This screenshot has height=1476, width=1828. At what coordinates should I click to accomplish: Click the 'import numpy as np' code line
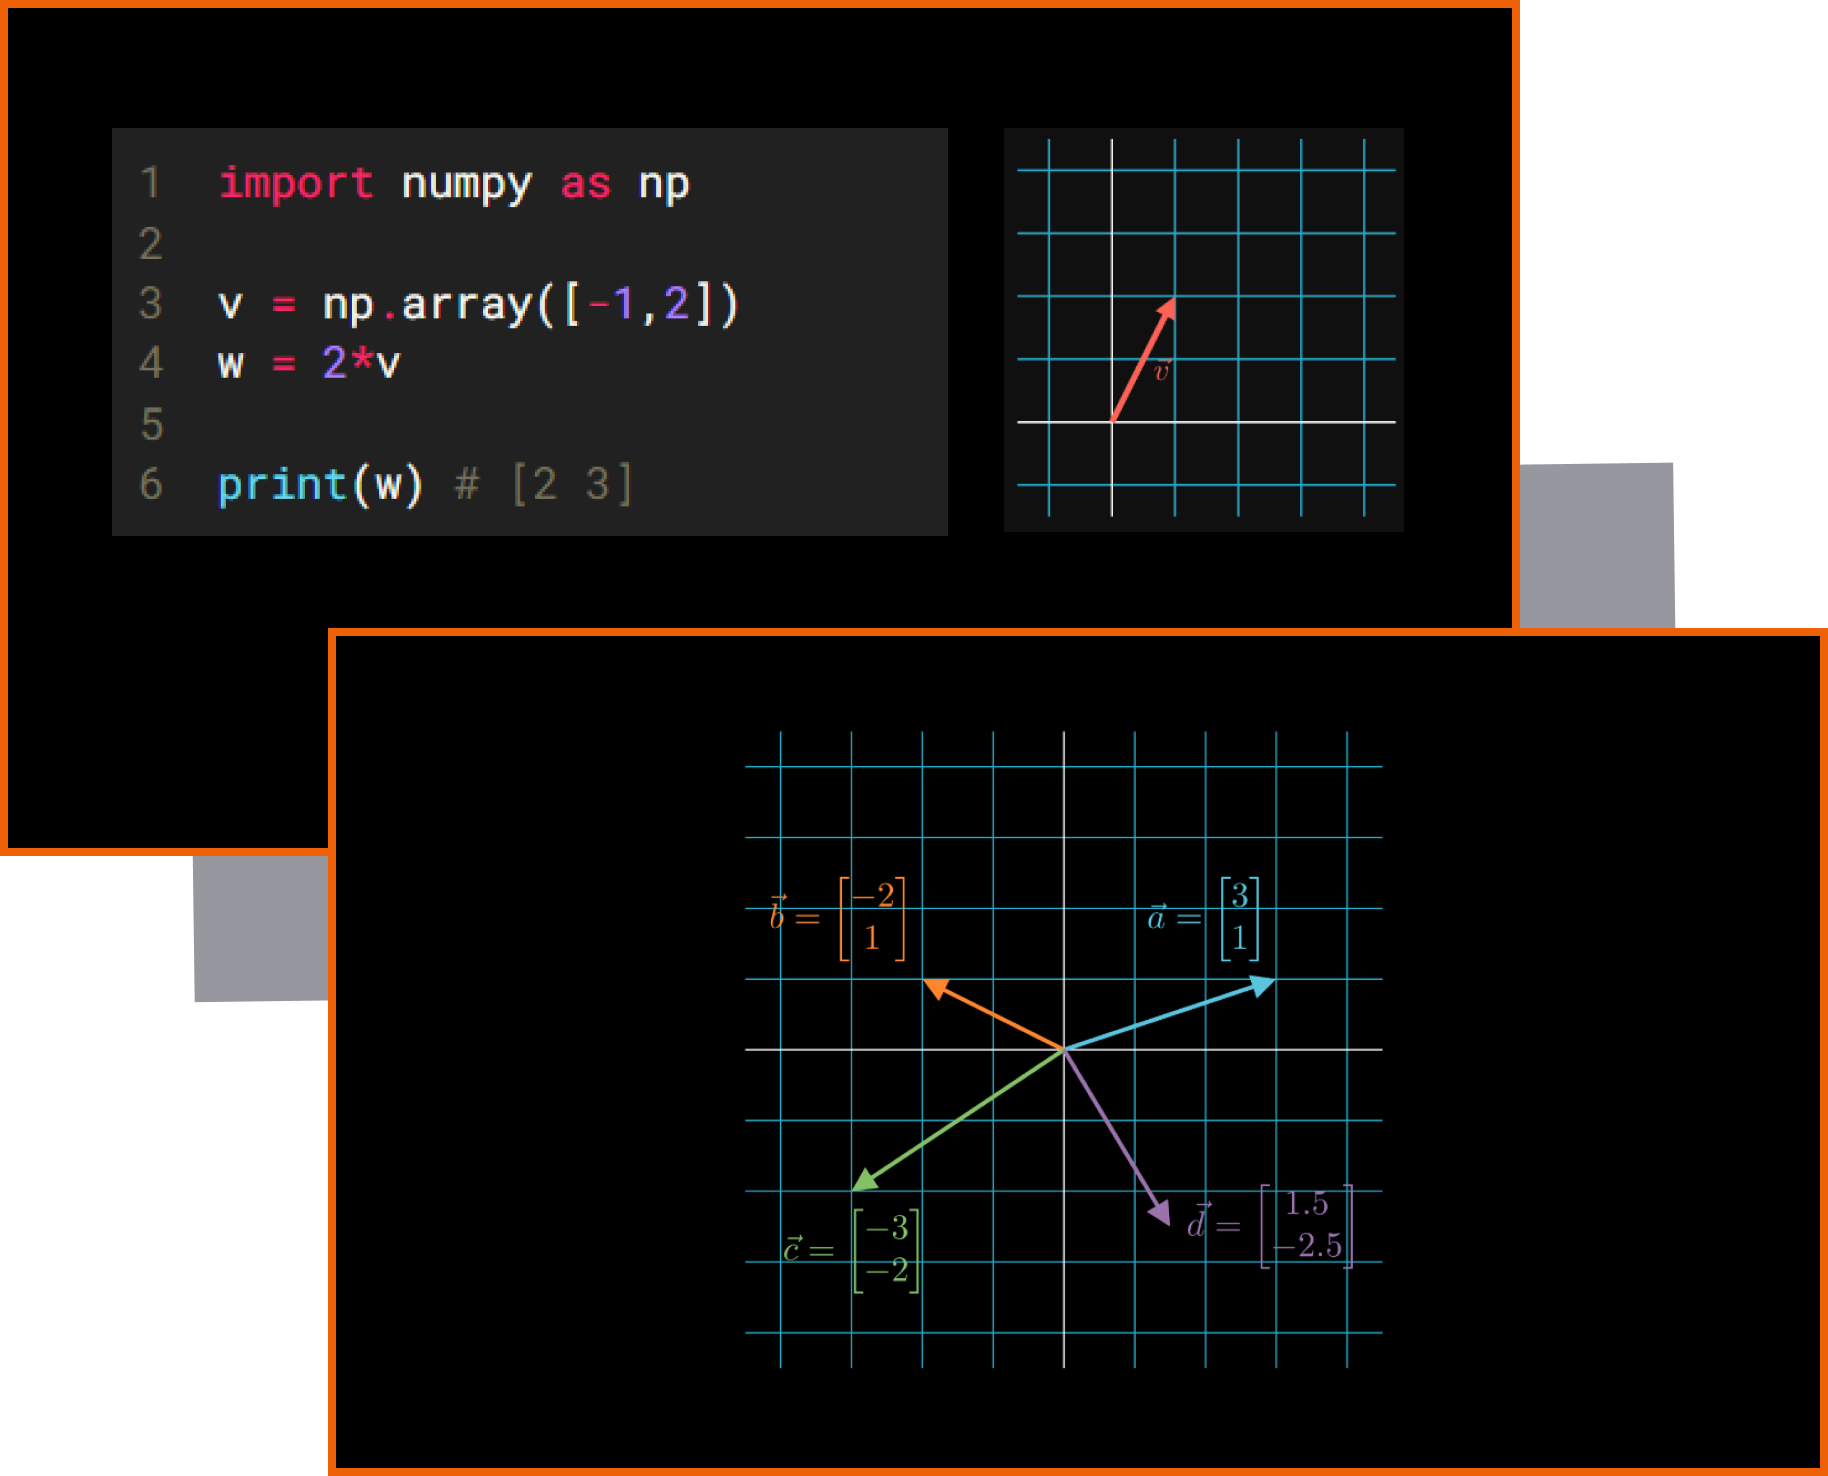point(454,184)
